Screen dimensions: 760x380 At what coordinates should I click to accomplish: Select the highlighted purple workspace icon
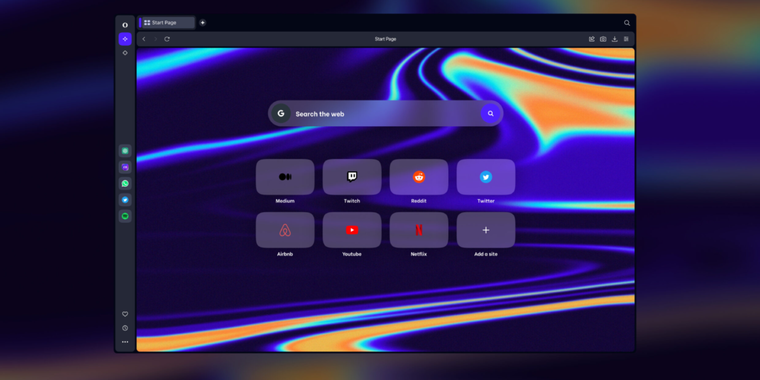tap(125, 39)
